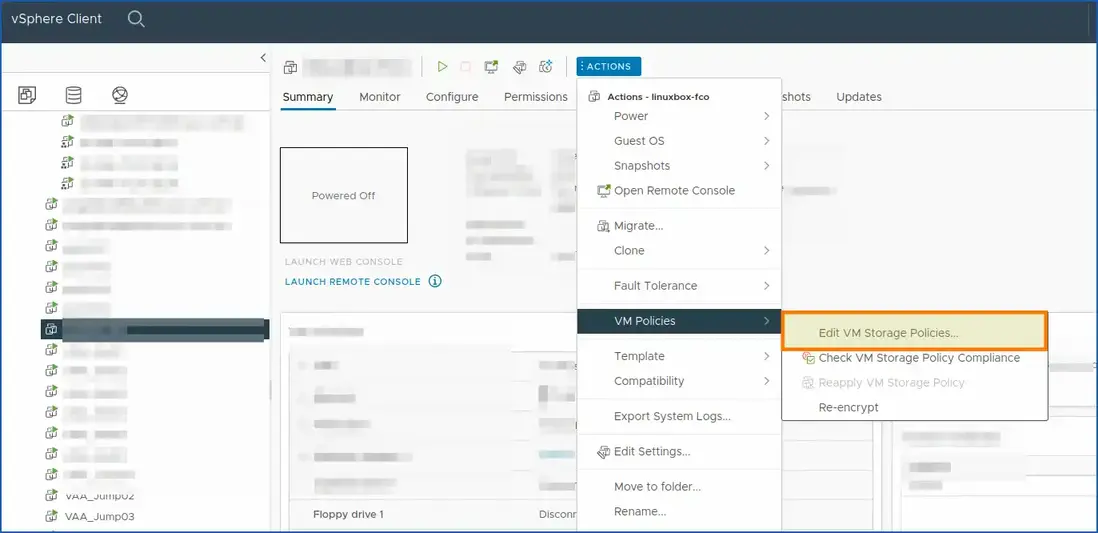
Task: Click the Powered Off console thumbnail
Action: 343,195
